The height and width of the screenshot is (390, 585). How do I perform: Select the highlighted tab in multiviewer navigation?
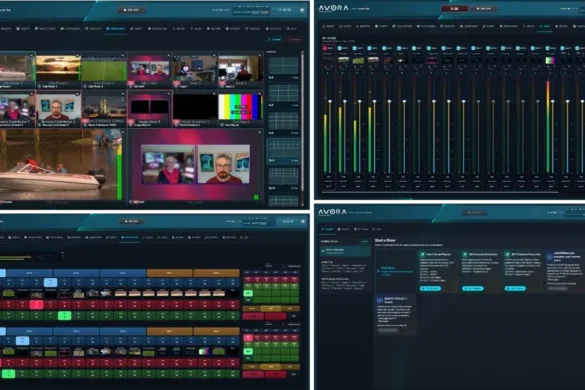pyautogui.click(x=116, y=29)
